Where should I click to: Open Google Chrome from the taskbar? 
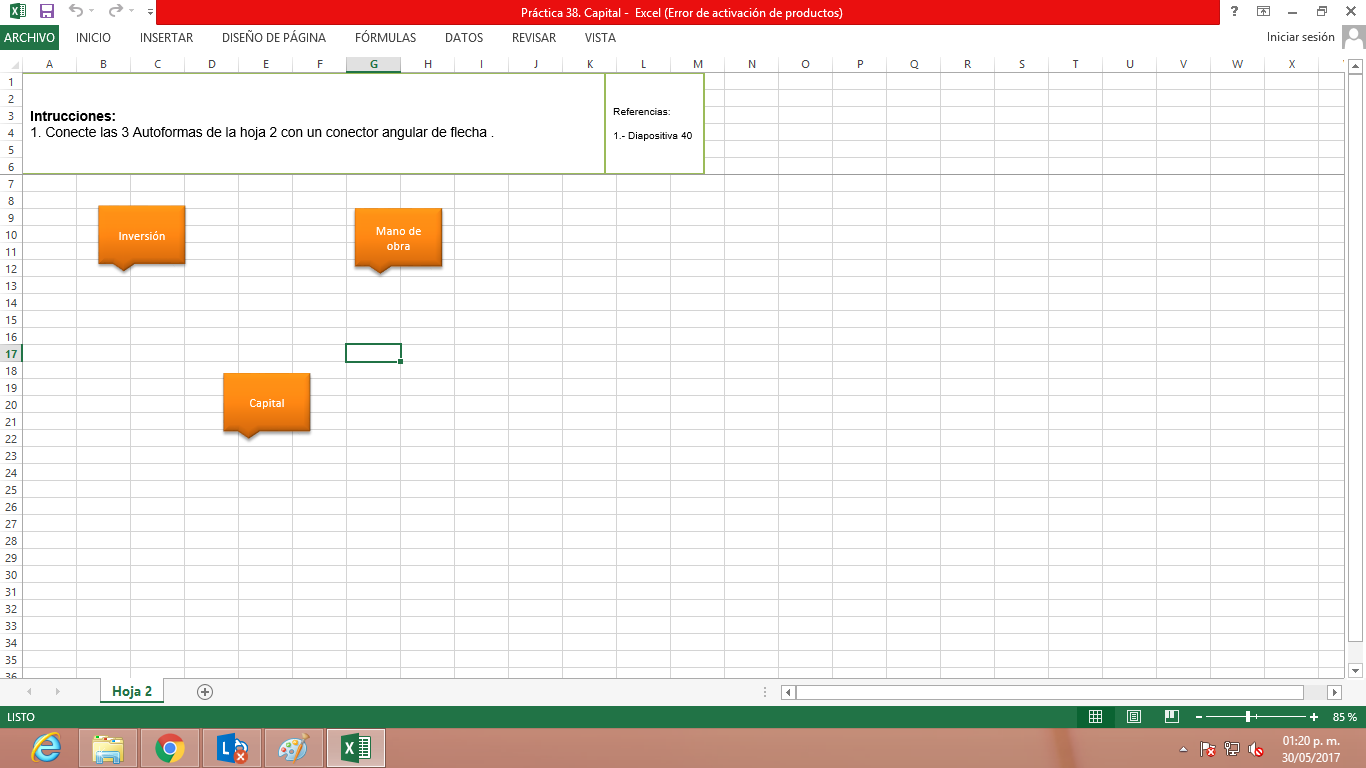coord(170,748)
